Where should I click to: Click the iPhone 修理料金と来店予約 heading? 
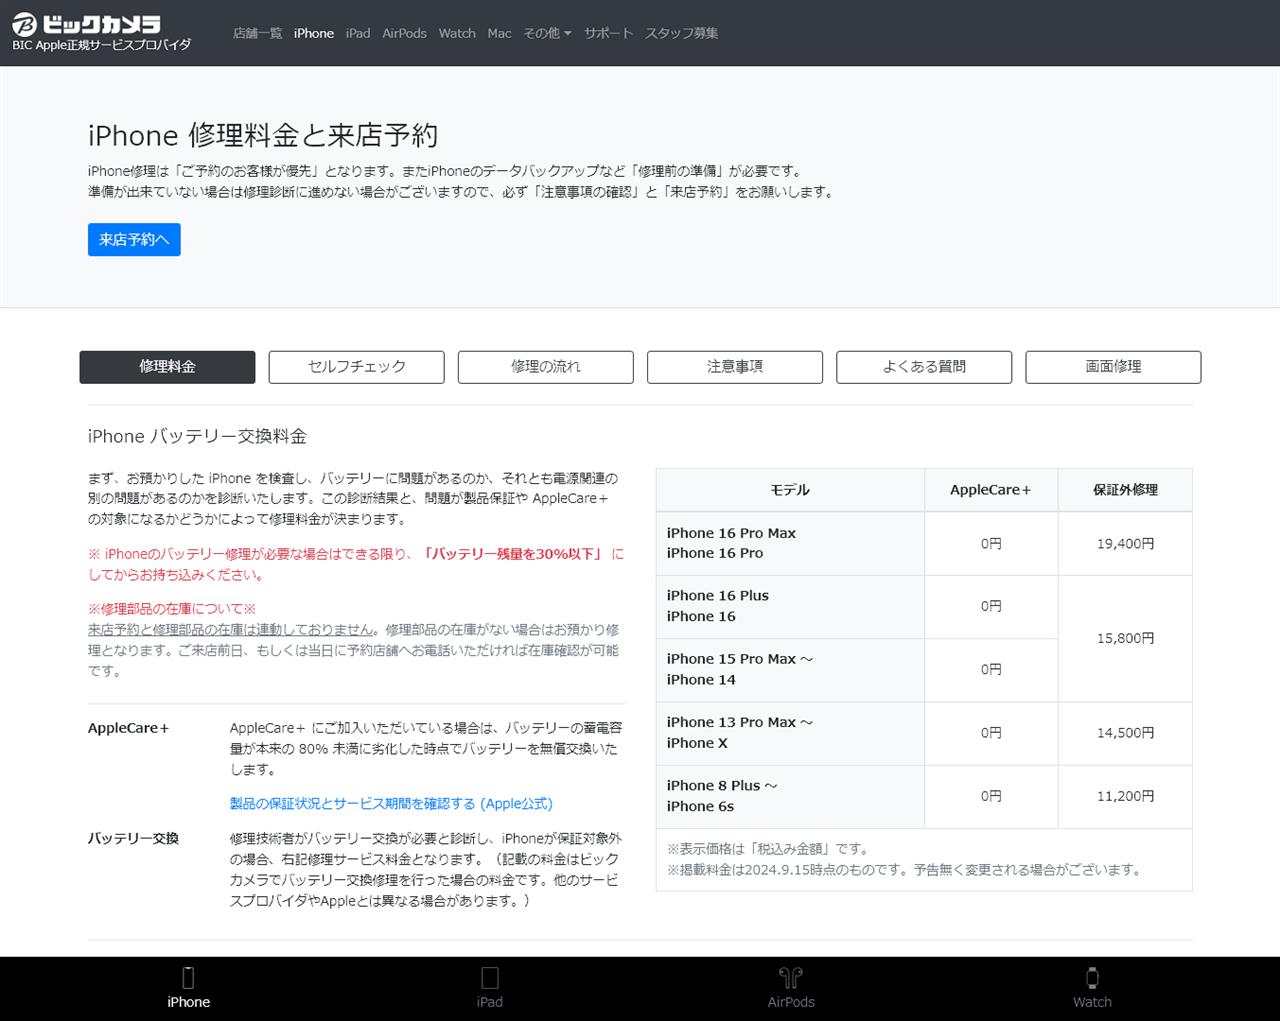click(x=263, y=135)
